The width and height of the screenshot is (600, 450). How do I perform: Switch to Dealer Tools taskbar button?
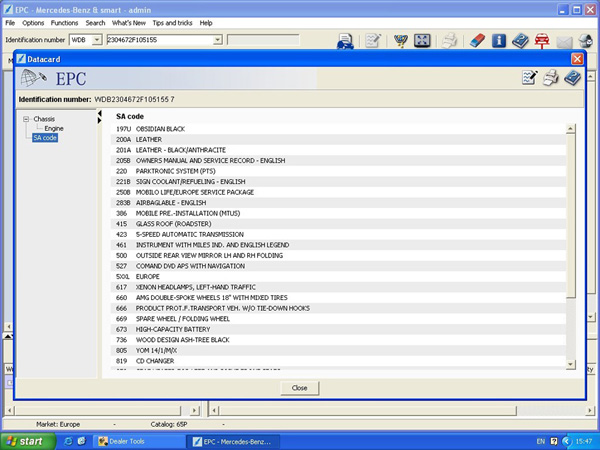pos(138,441)
